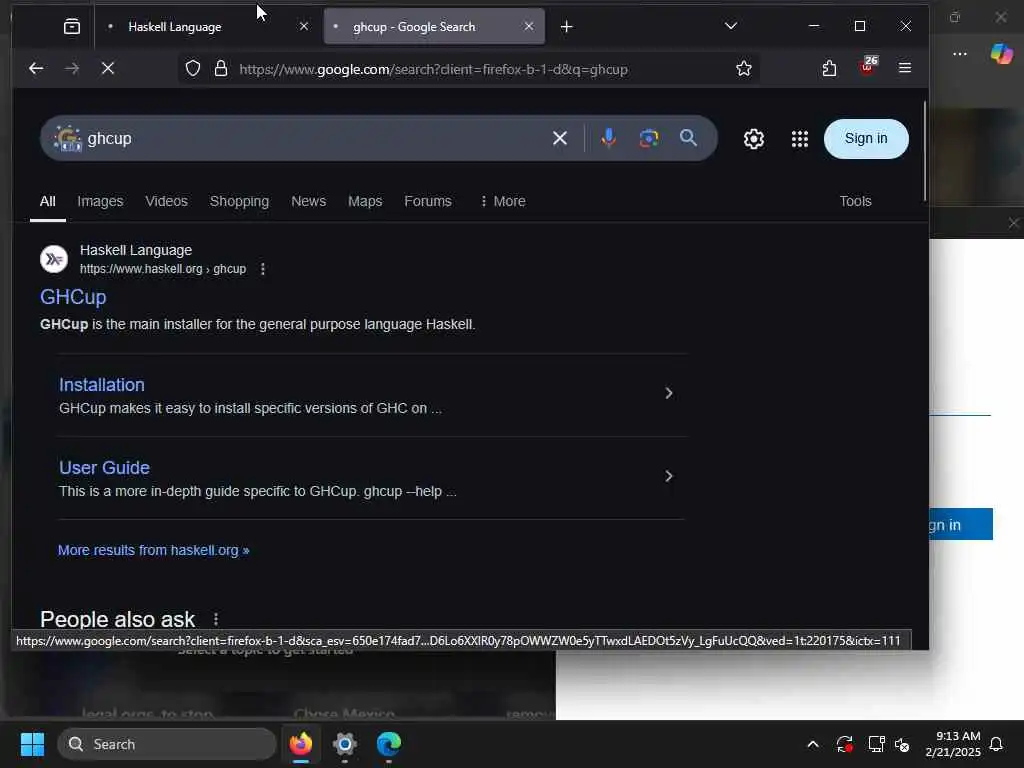Open More results from haskell.org
The image size is (1024, 768).
[x=153, y=550]
